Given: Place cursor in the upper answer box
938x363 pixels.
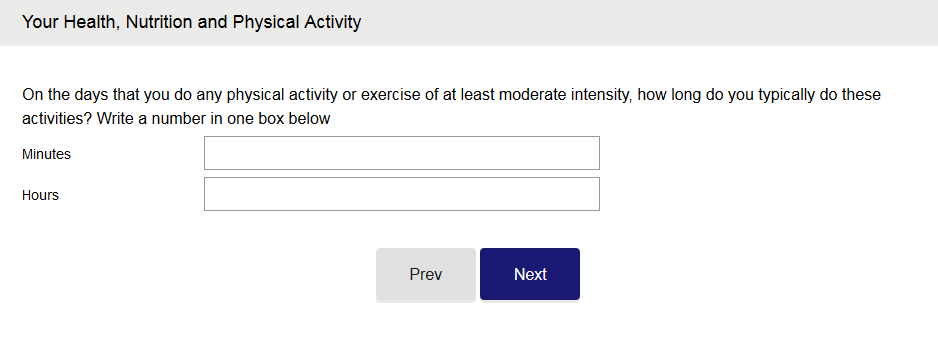Looking at the screenshot, I should pos(401,153).
